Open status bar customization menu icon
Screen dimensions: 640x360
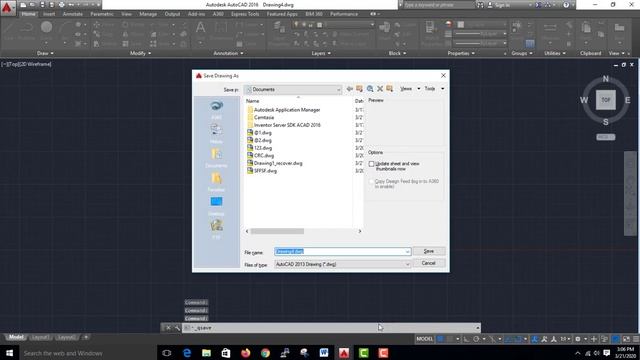click(636, 339)
